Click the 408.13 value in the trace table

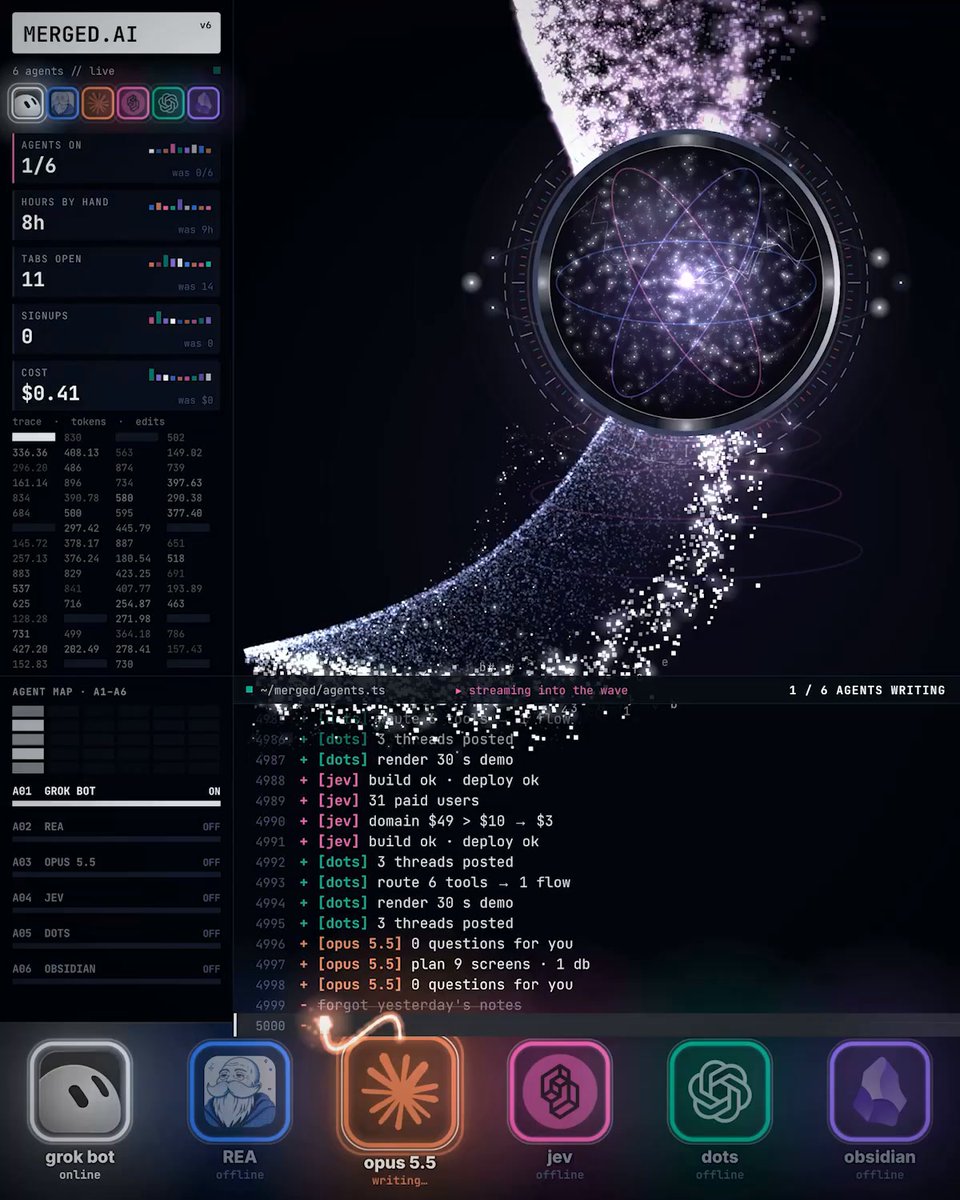pos(82,453)
